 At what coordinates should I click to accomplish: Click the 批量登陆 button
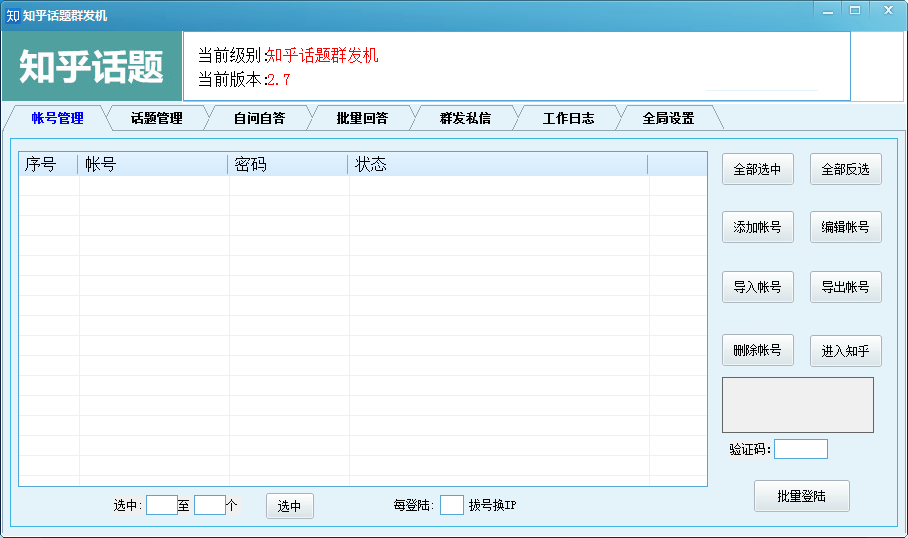point(801,496)
